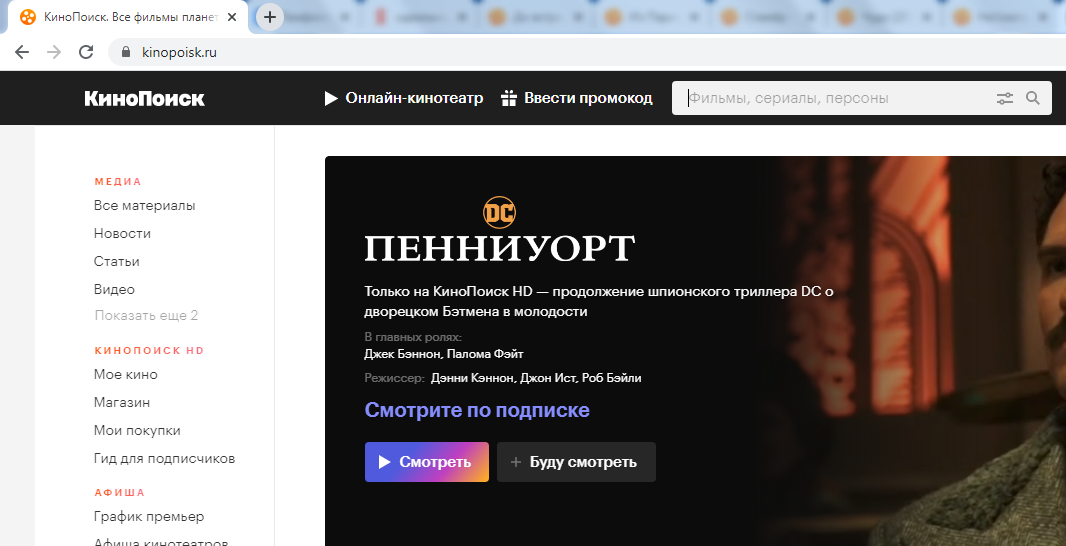
Task: Click director name Джон Ист
Action: [x=549, y=378]
